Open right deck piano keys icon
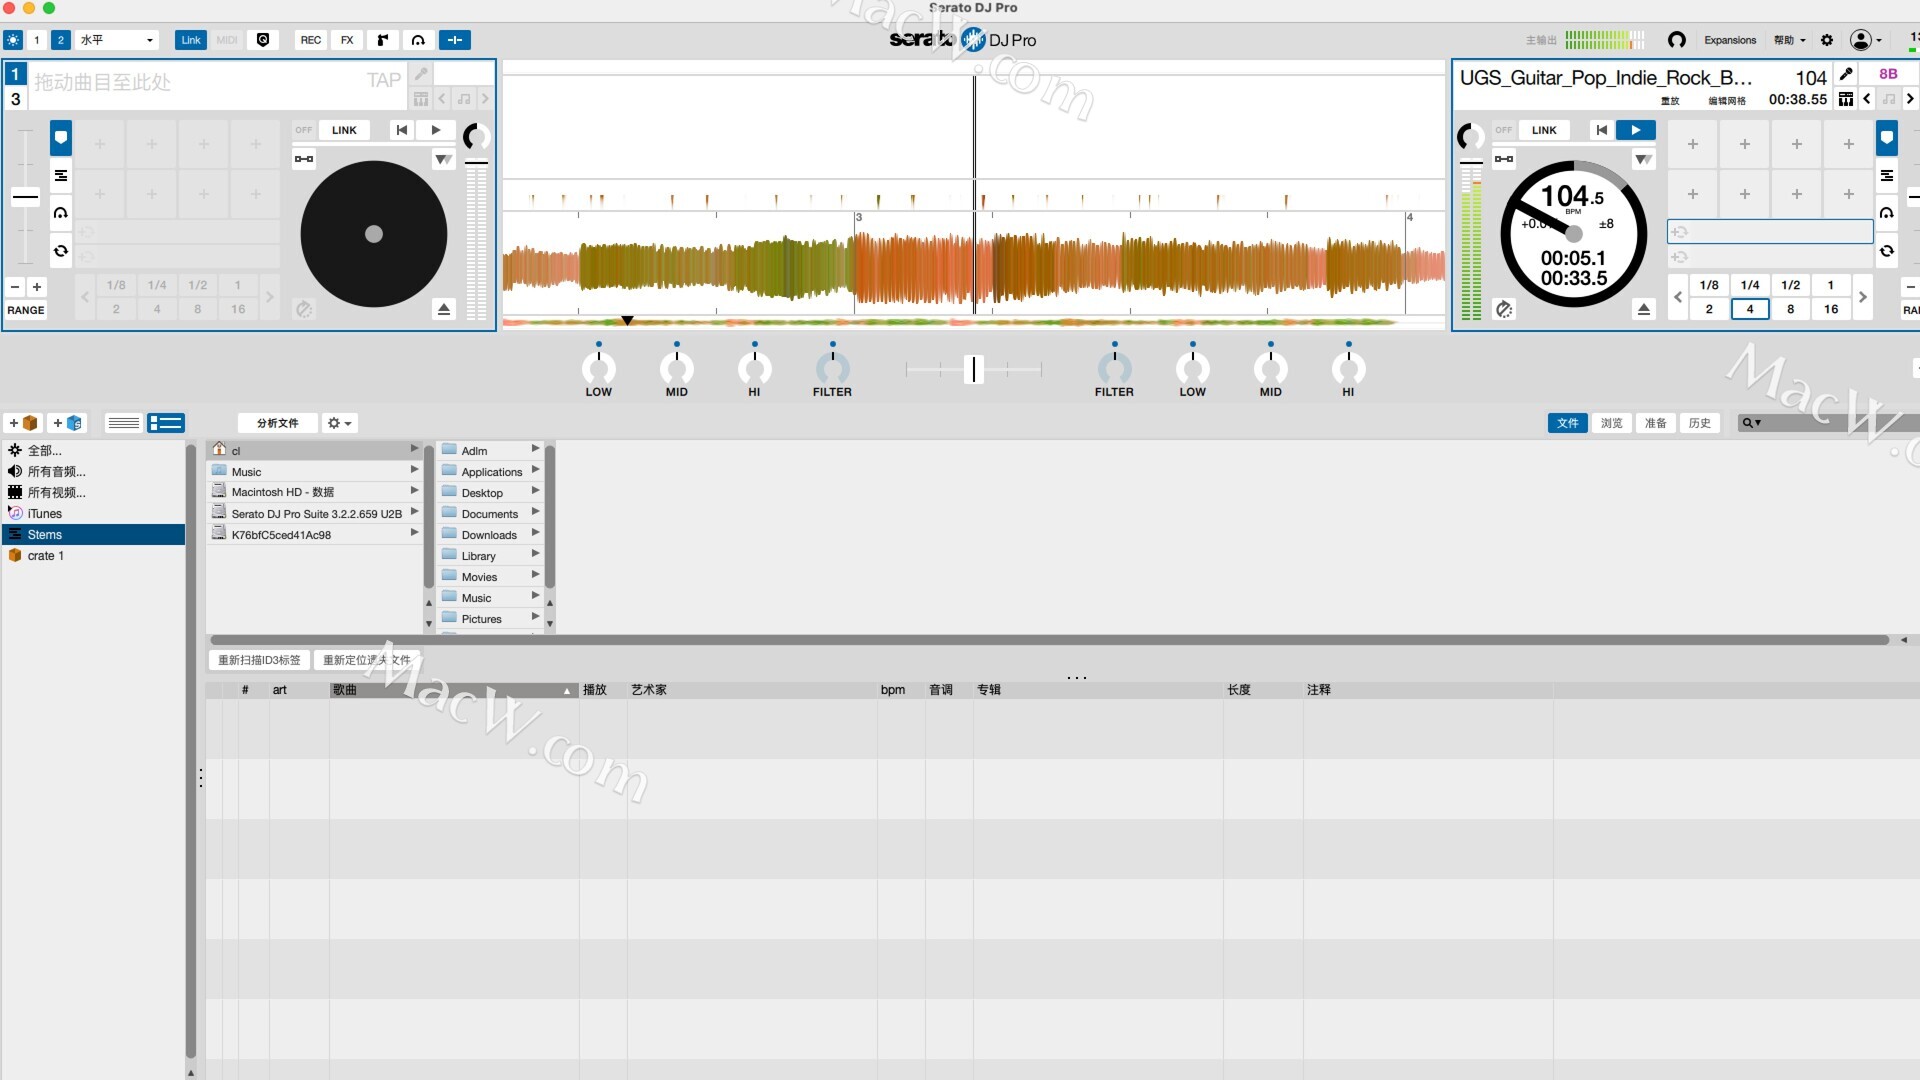The width and height of the screenshot is (1920, 1080). [x=1846, y=99]
